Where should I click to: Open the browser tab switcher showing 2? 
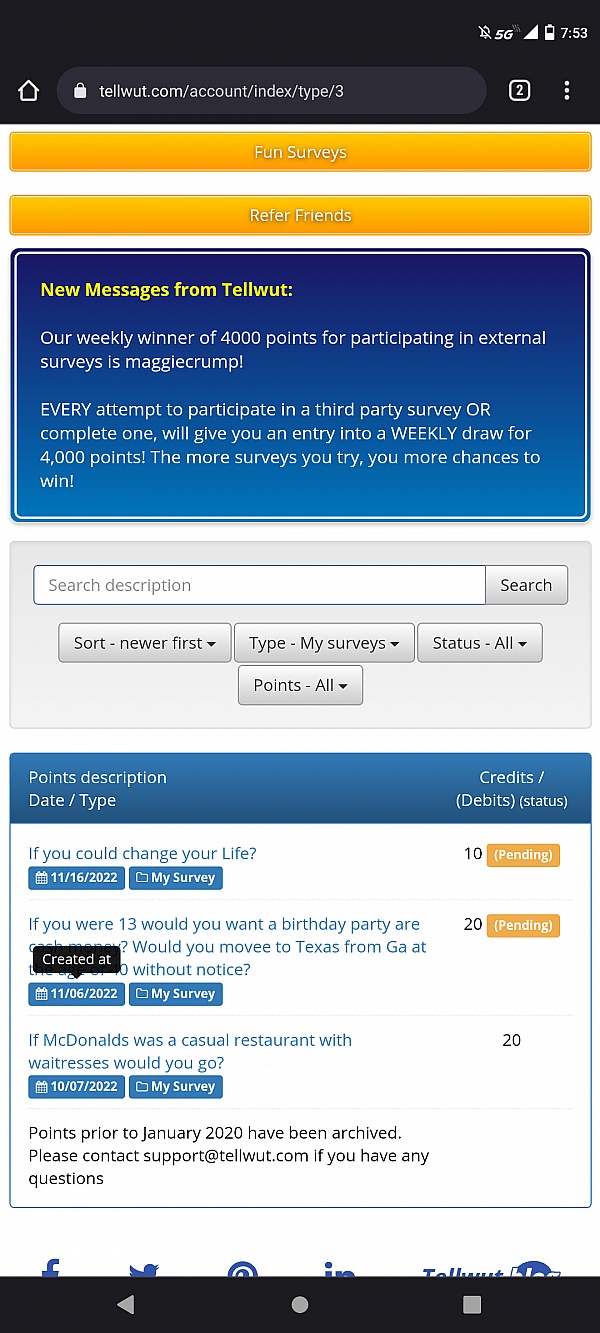[x=519, y=91]
